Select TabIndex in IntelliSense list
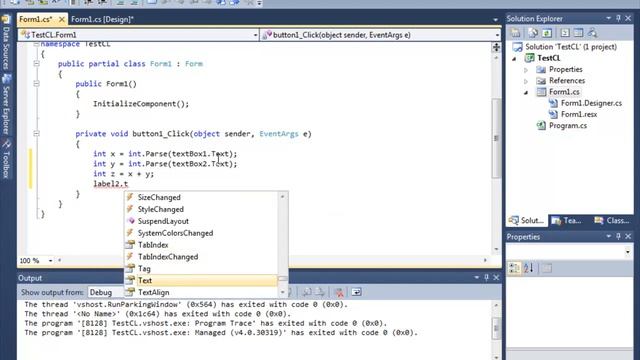The height and width of the screenshot is (360, 640). click(200, 245)
